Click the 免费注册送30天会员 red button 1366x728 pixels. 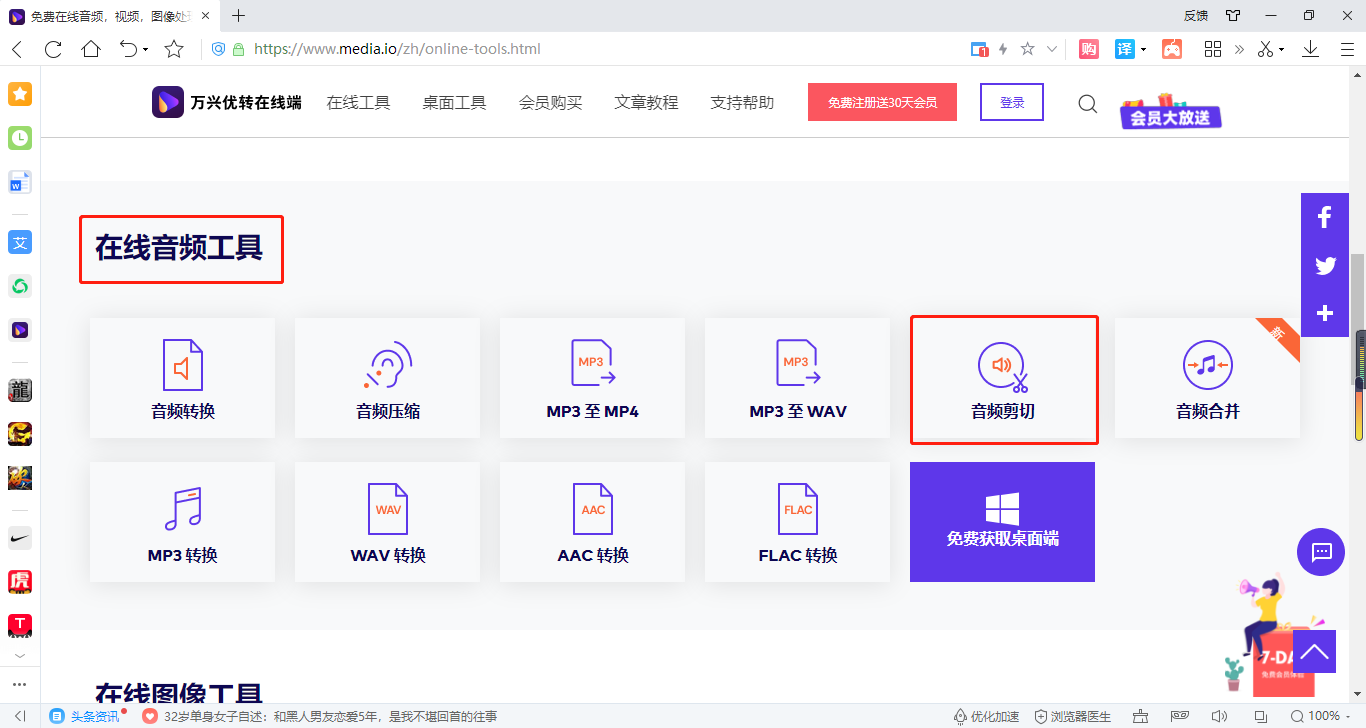click(881, 102)
